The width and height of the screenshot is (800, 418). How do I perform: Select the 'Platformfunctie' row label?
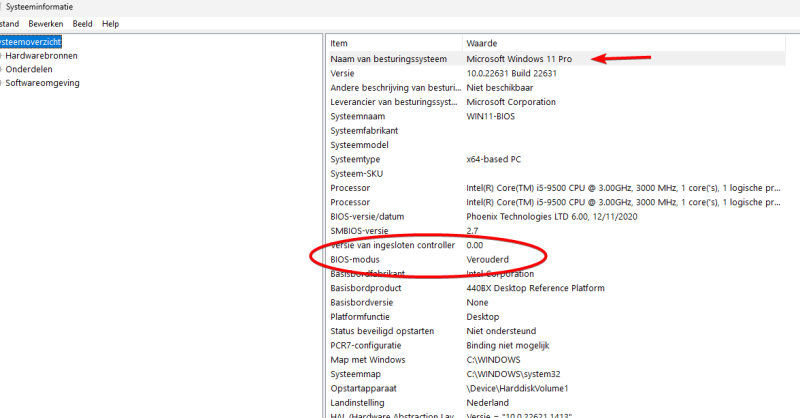(360, 316)
